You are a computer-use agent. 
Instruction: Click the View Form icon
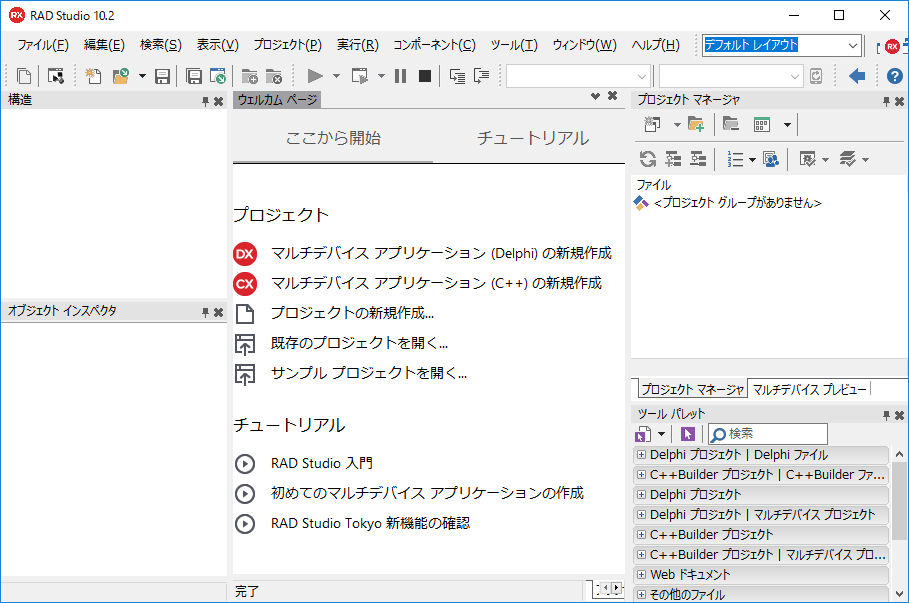(x=56, y=76)
